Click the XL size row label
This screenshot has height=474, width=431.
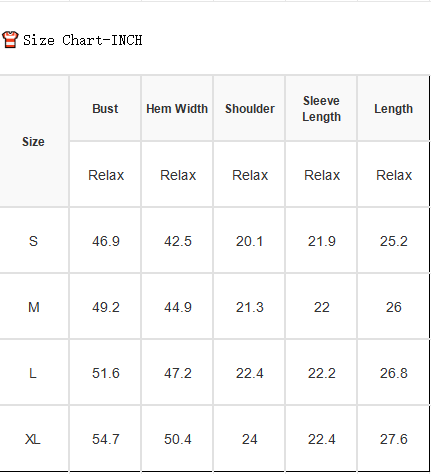click(34, 439)
